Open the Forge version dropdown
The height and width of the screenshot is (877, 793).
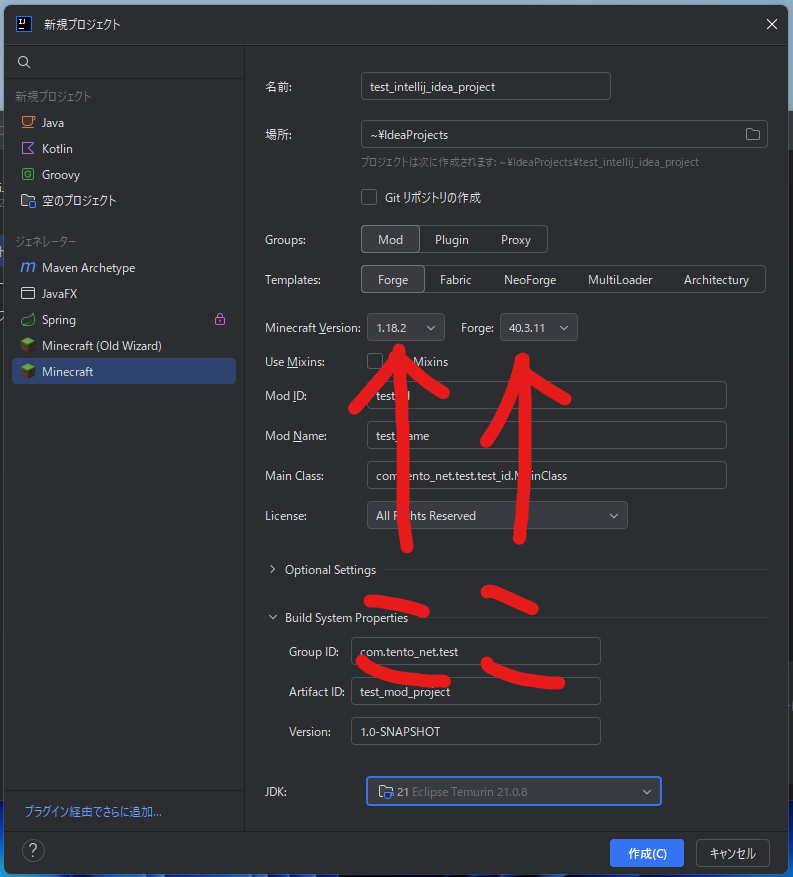pos(538,328)
